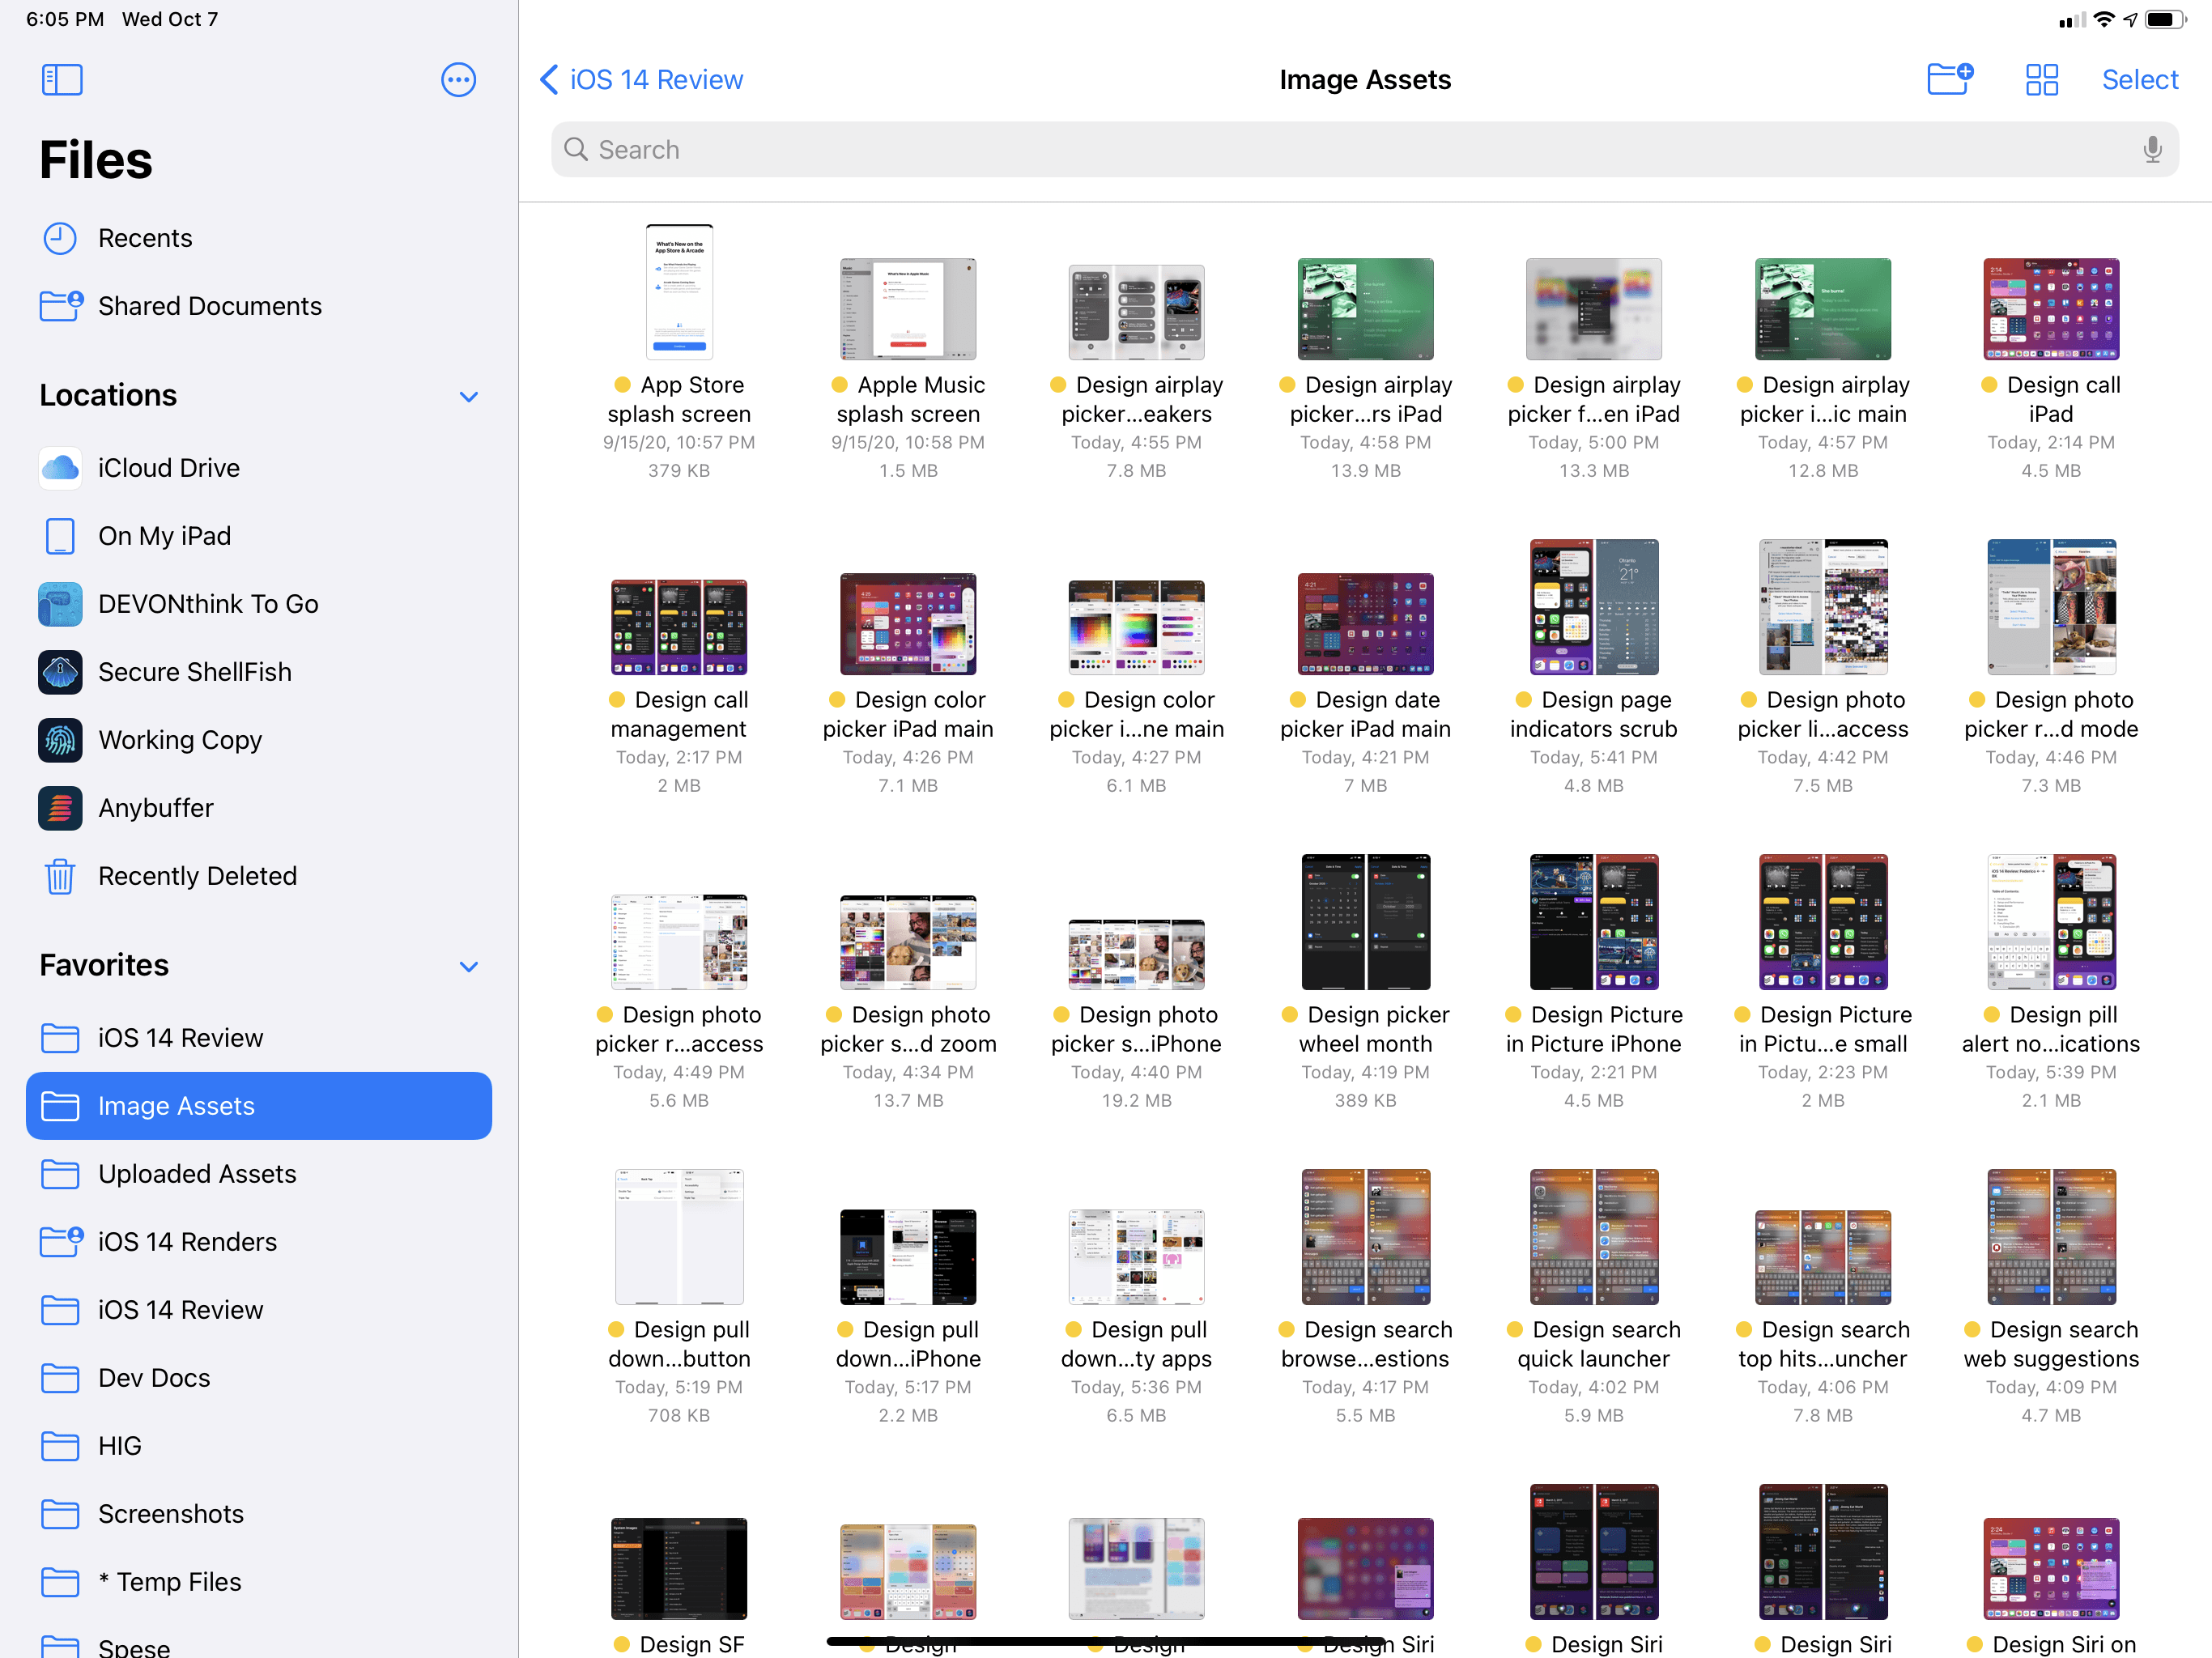Open Design pull down 2.2 MB file
The image size is (2212, 1658).
point(908,1257)
